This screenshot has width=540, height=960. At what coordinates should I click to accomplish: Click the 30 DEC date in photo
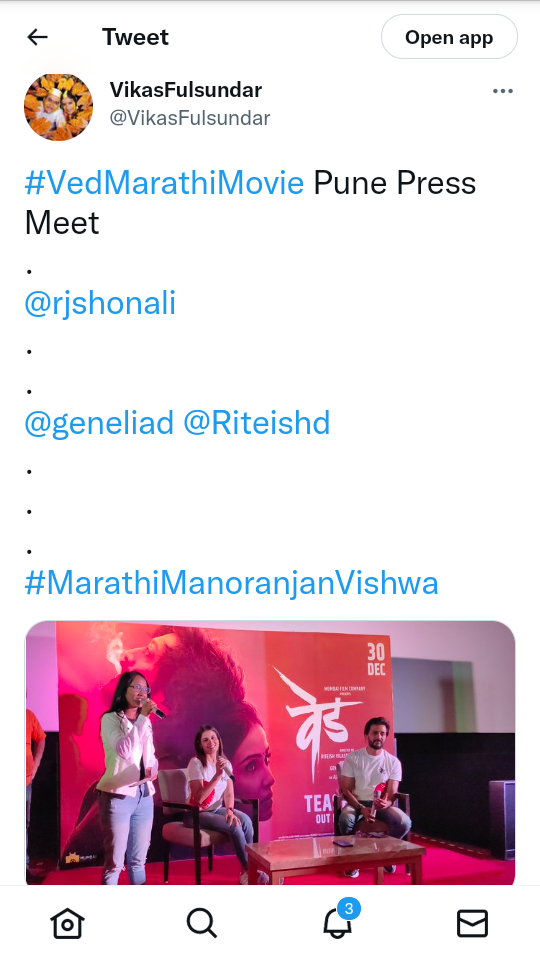coord(376,659)
